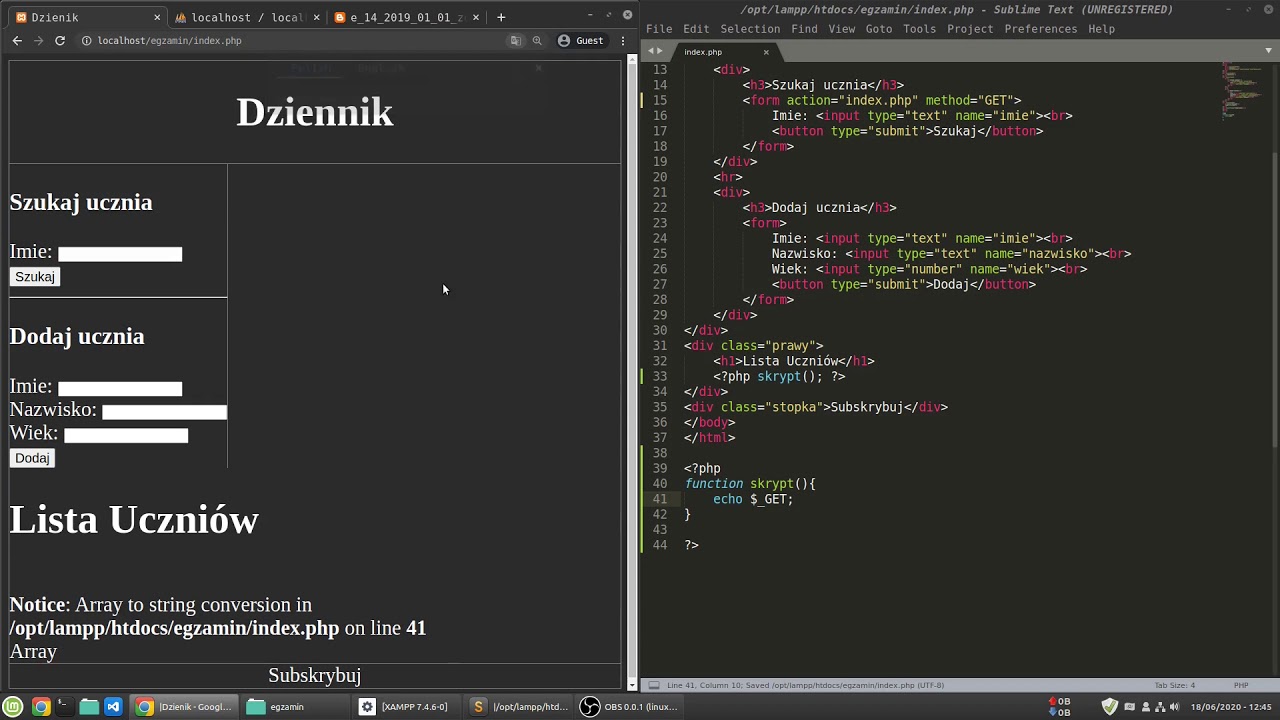
Task: Launch Visual Studio Code from panel
Action: tap(113, 707)
